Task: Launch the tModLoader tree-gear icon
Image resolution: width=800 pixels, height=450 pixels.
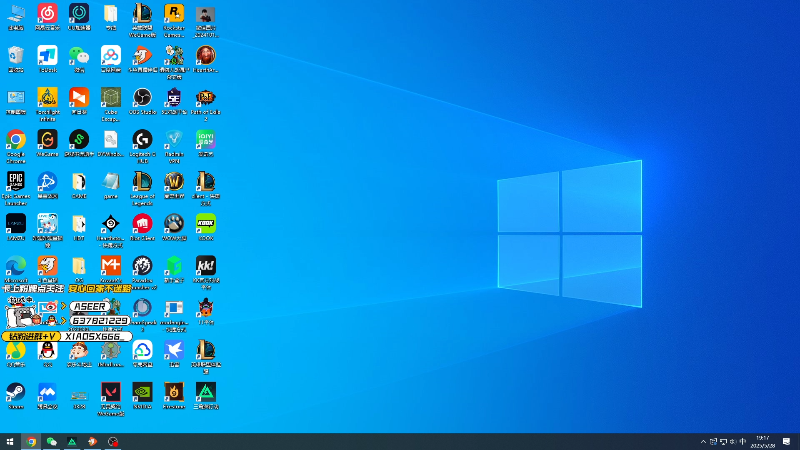Action: (x=111, y=354)
